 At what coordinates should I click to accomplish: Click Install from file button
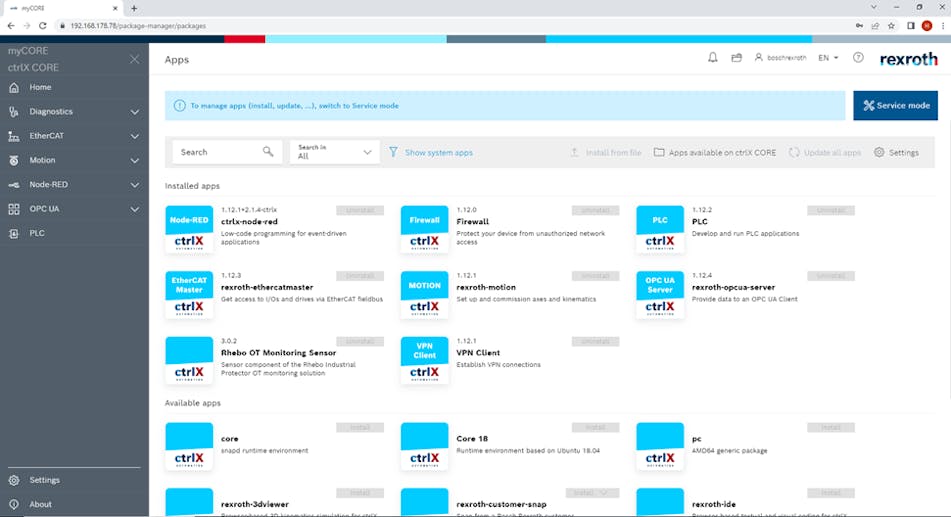click(605, 152)
